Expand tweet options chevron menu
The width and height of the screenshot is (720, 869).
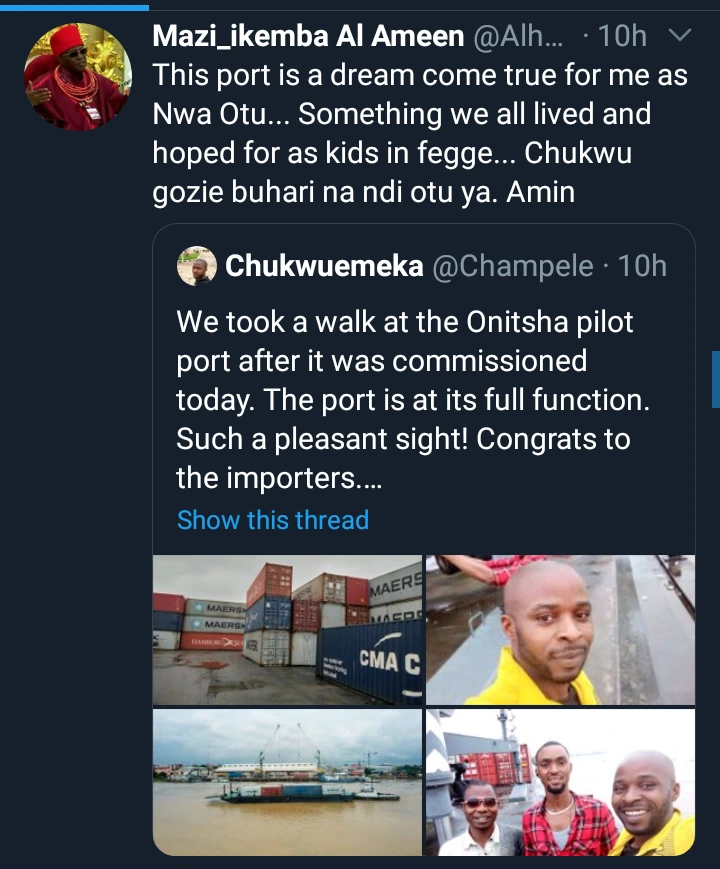680,35
